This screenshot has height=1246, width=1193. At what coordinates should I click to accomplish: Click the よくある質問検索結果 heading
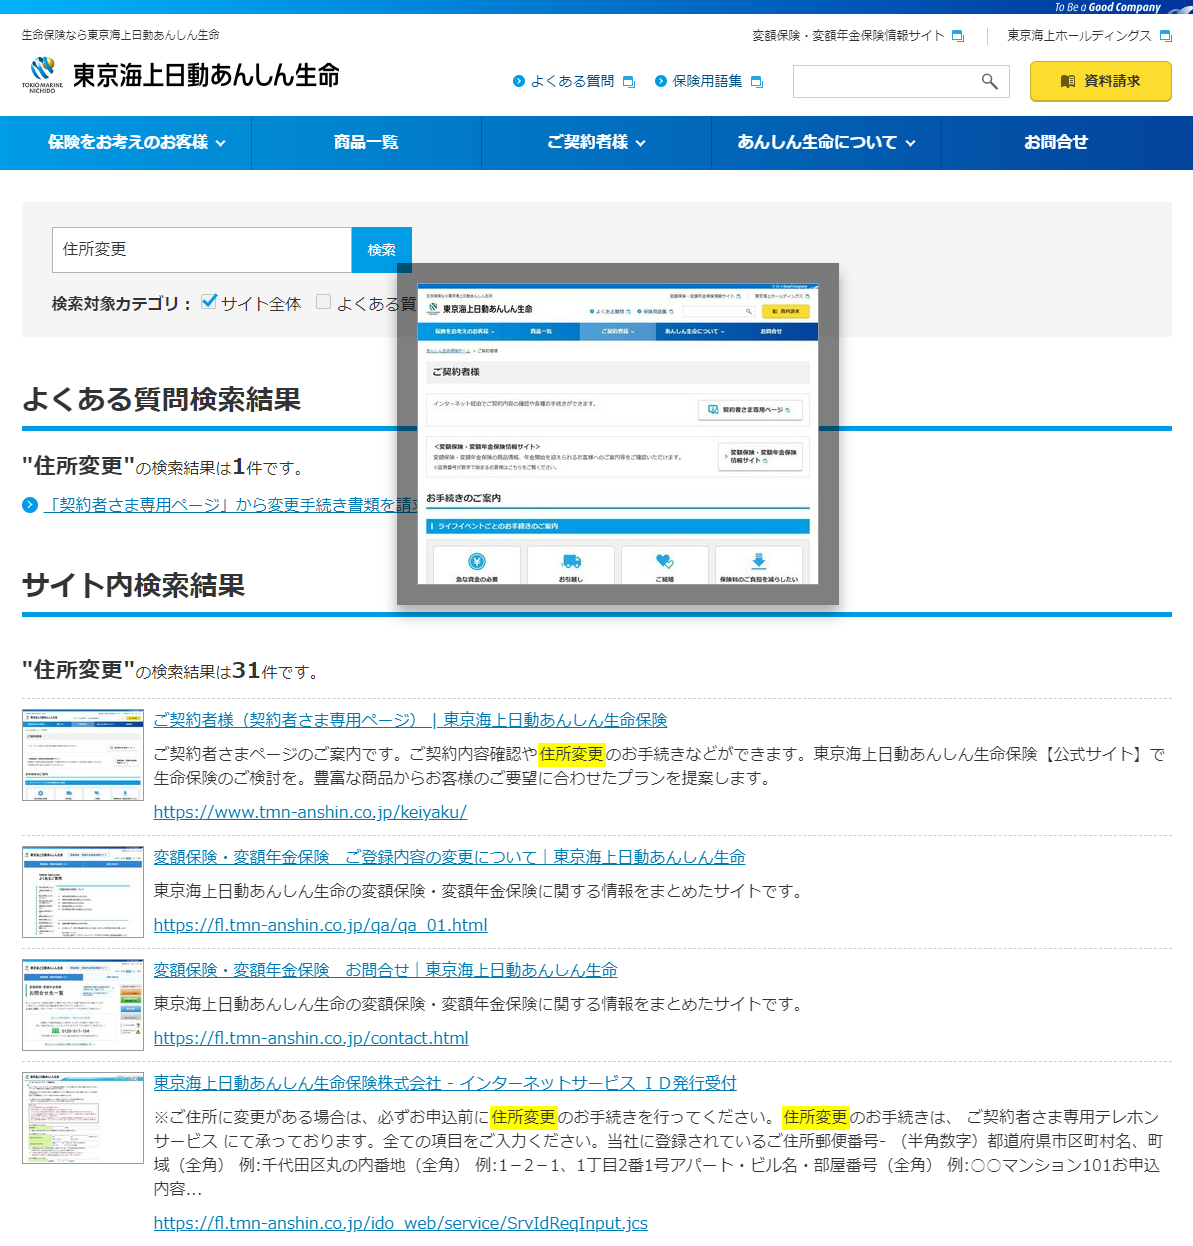(x=162, y=399)
